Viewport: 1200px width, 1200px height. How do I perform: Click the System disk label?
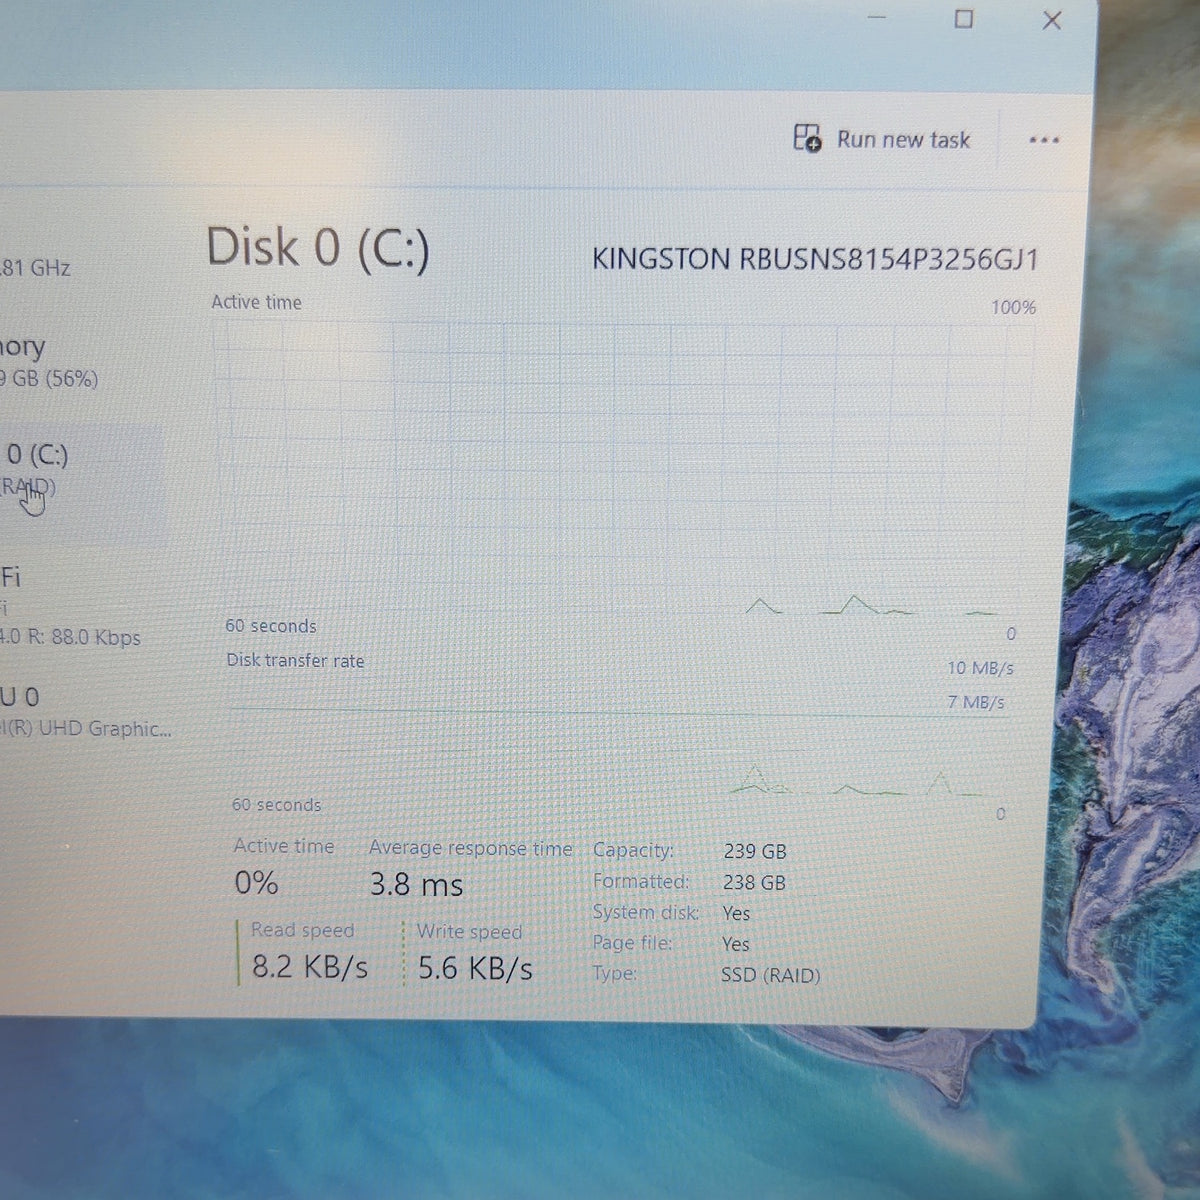click(645, 912)
